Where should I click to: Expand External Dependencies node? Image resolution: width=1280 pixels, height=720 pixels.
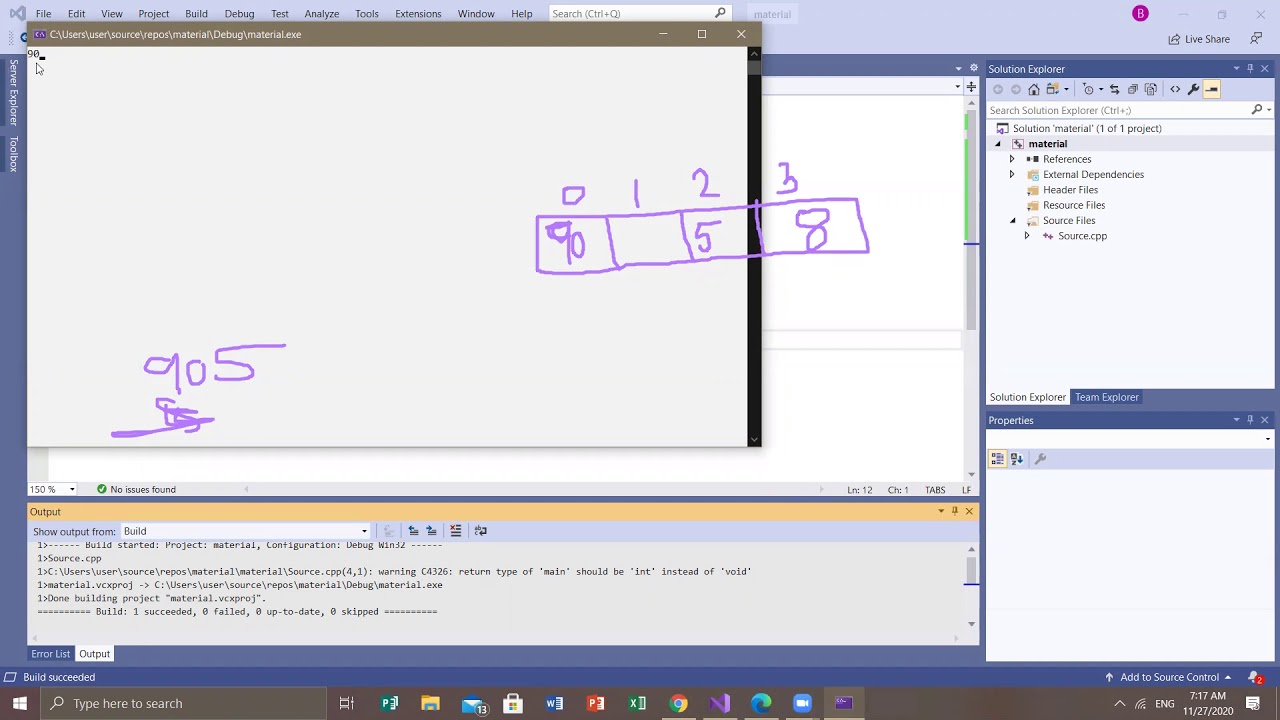pos(1011,174)
